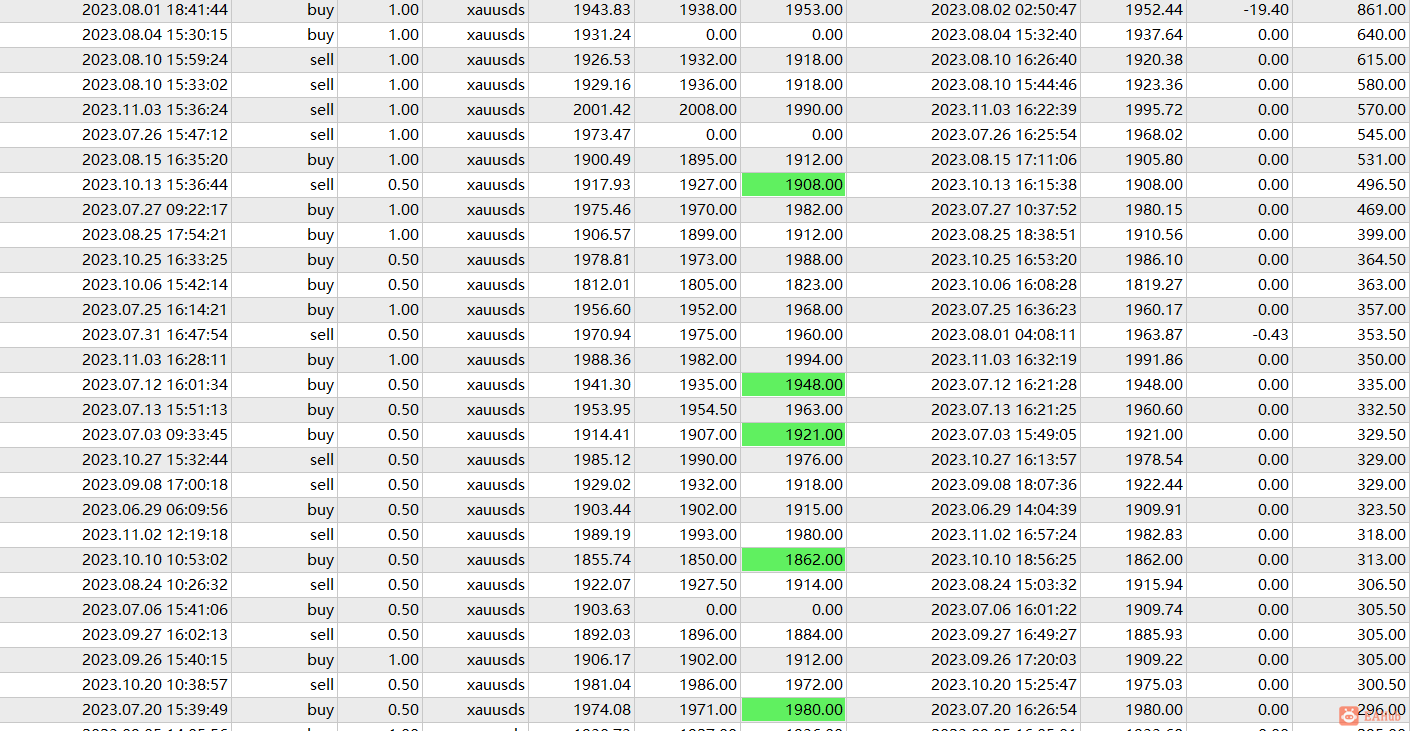Click open time 2023.07.26 15:47:12

155,135
